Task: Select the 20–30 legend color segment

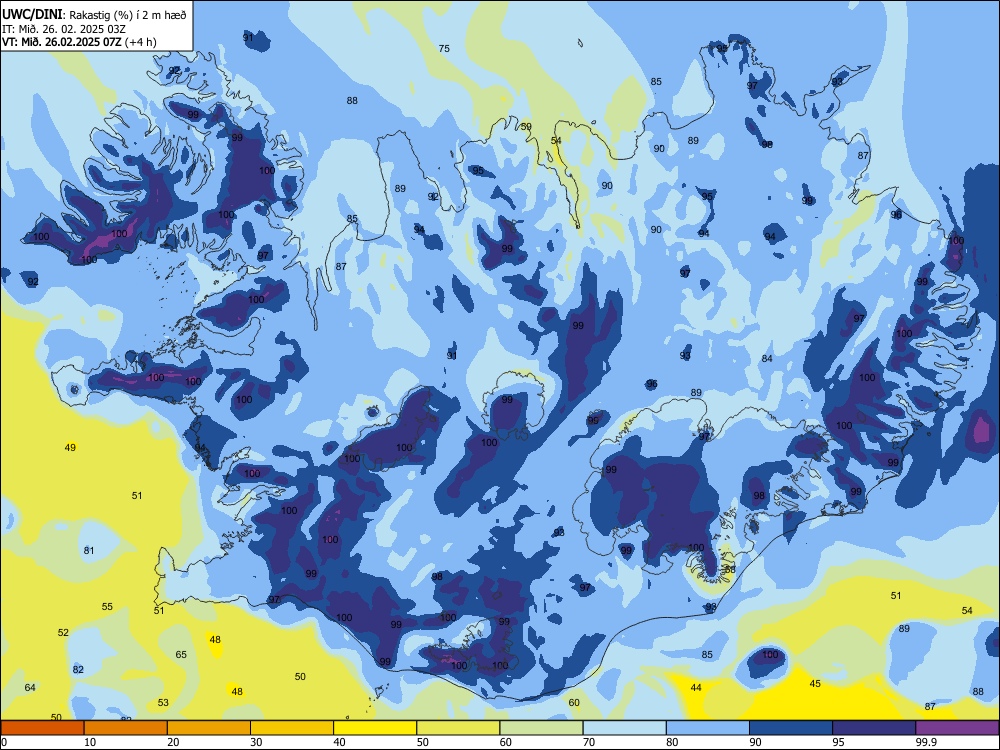Action: coord(209,728)
